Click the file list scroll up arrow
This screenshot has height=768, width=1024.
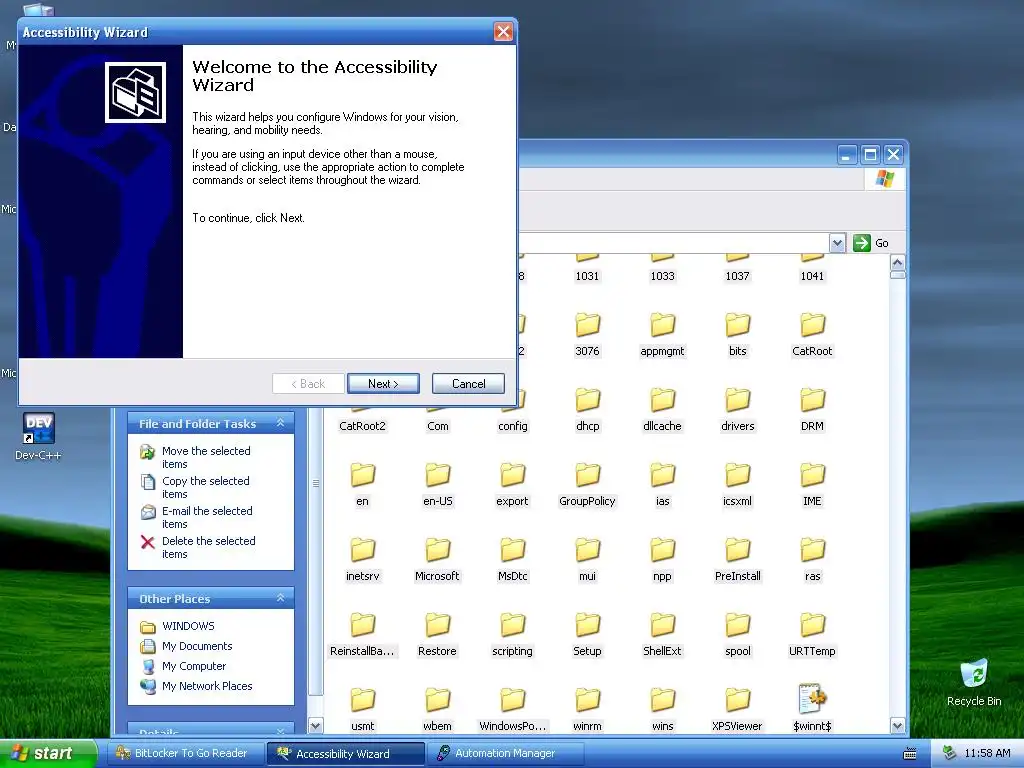(897, 263)
